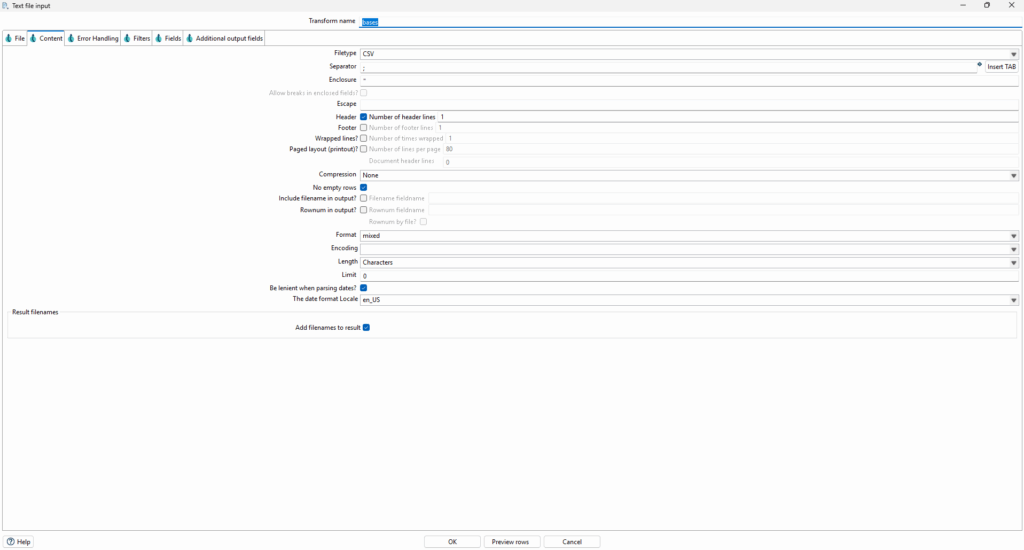Open the Additional output fields tab
1024x550 pixels.
(x=225, y=39)
